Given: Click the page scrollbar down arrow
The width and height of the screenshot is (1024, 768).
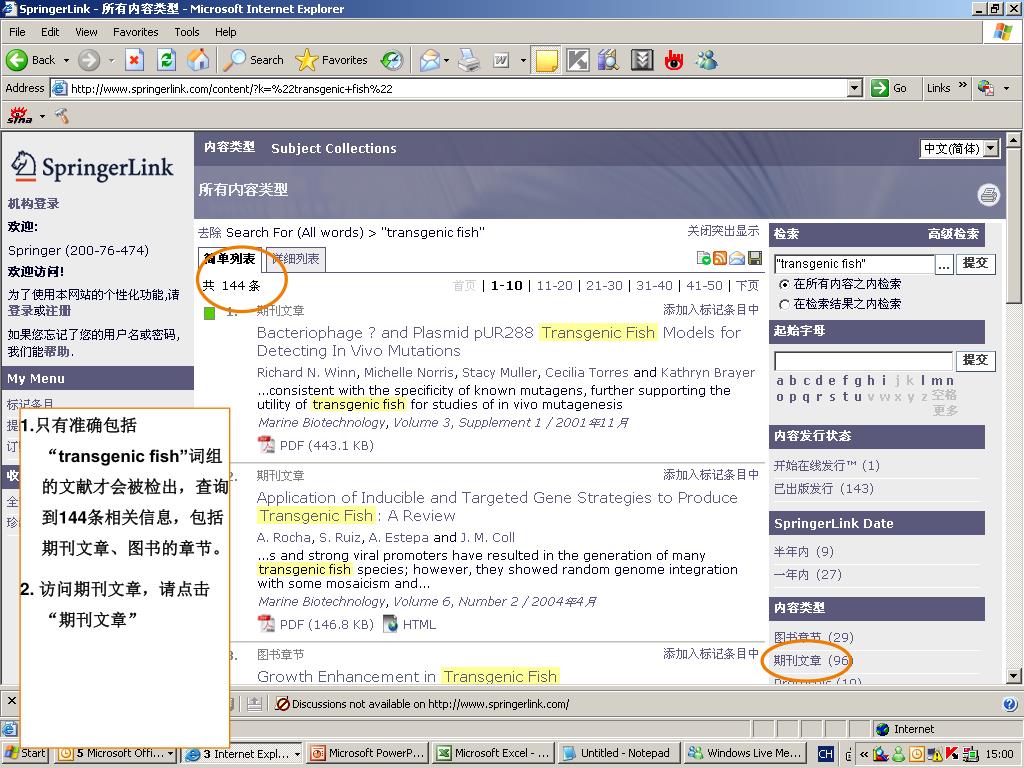Looking at the screenshot, I should pyautogui.click(x=1014, y=677).
